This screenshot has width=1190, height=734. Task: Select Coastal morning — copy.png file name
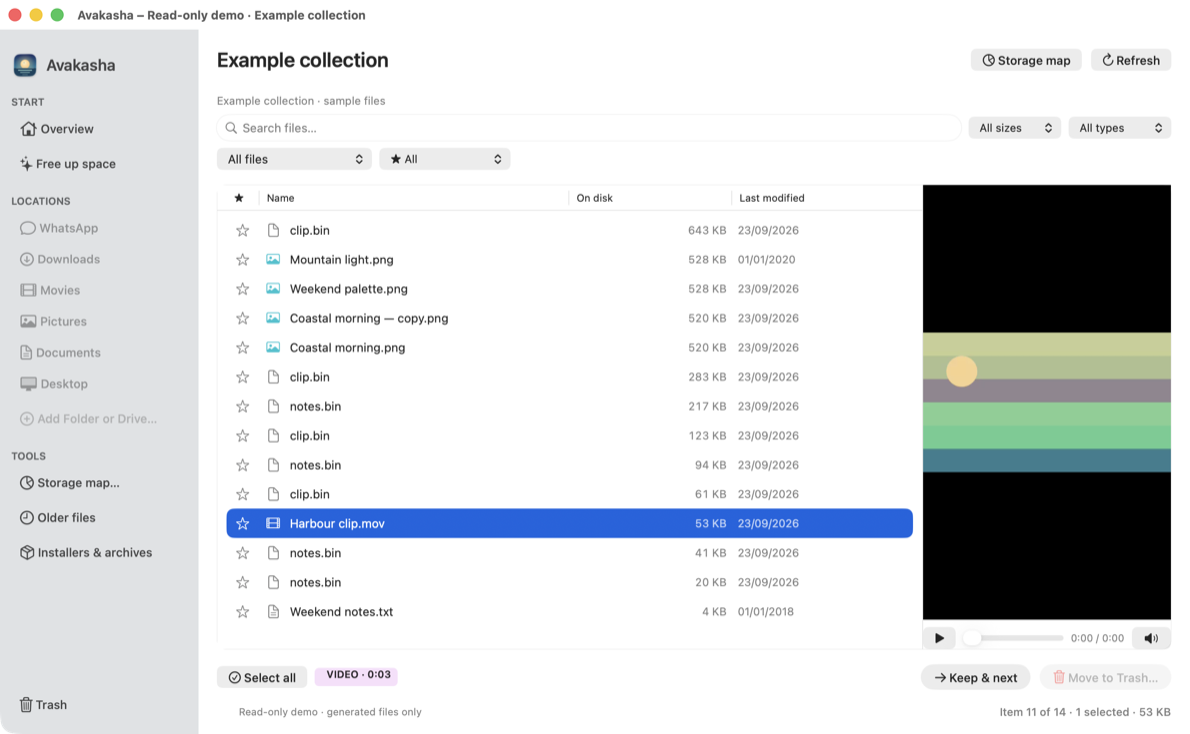[369, 318]
